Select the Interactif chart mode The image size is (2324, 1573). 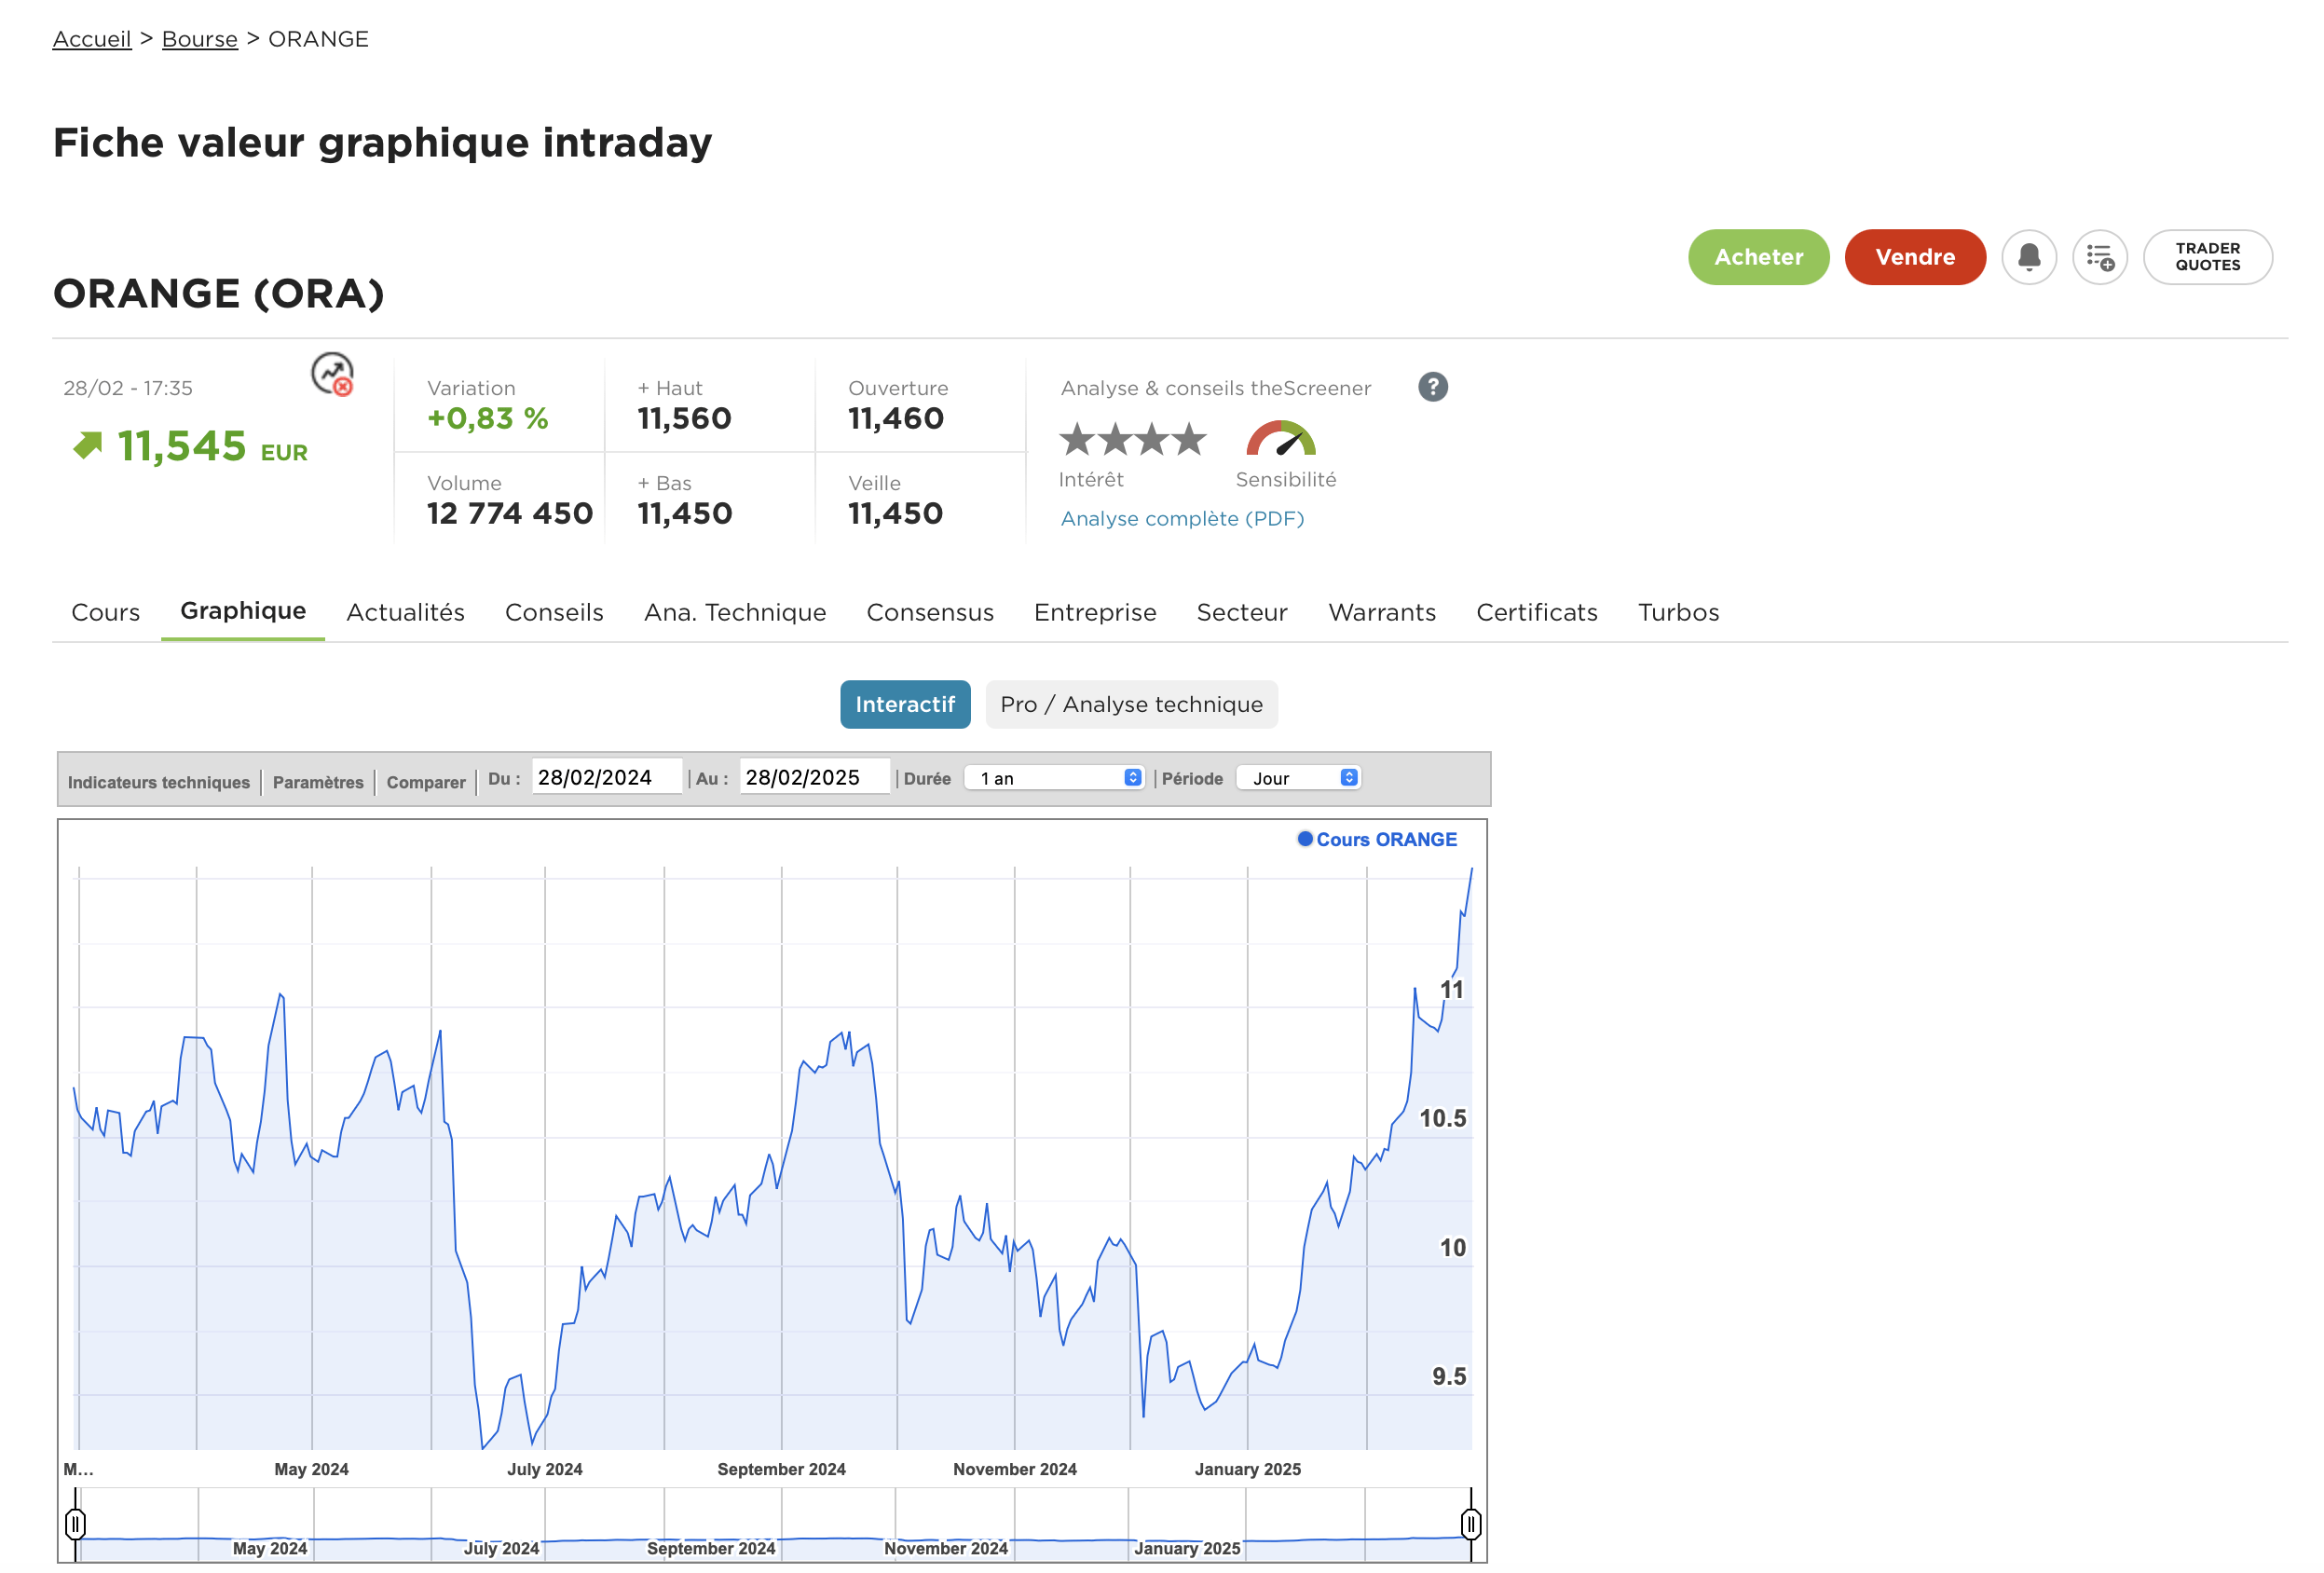coord(904,704)
